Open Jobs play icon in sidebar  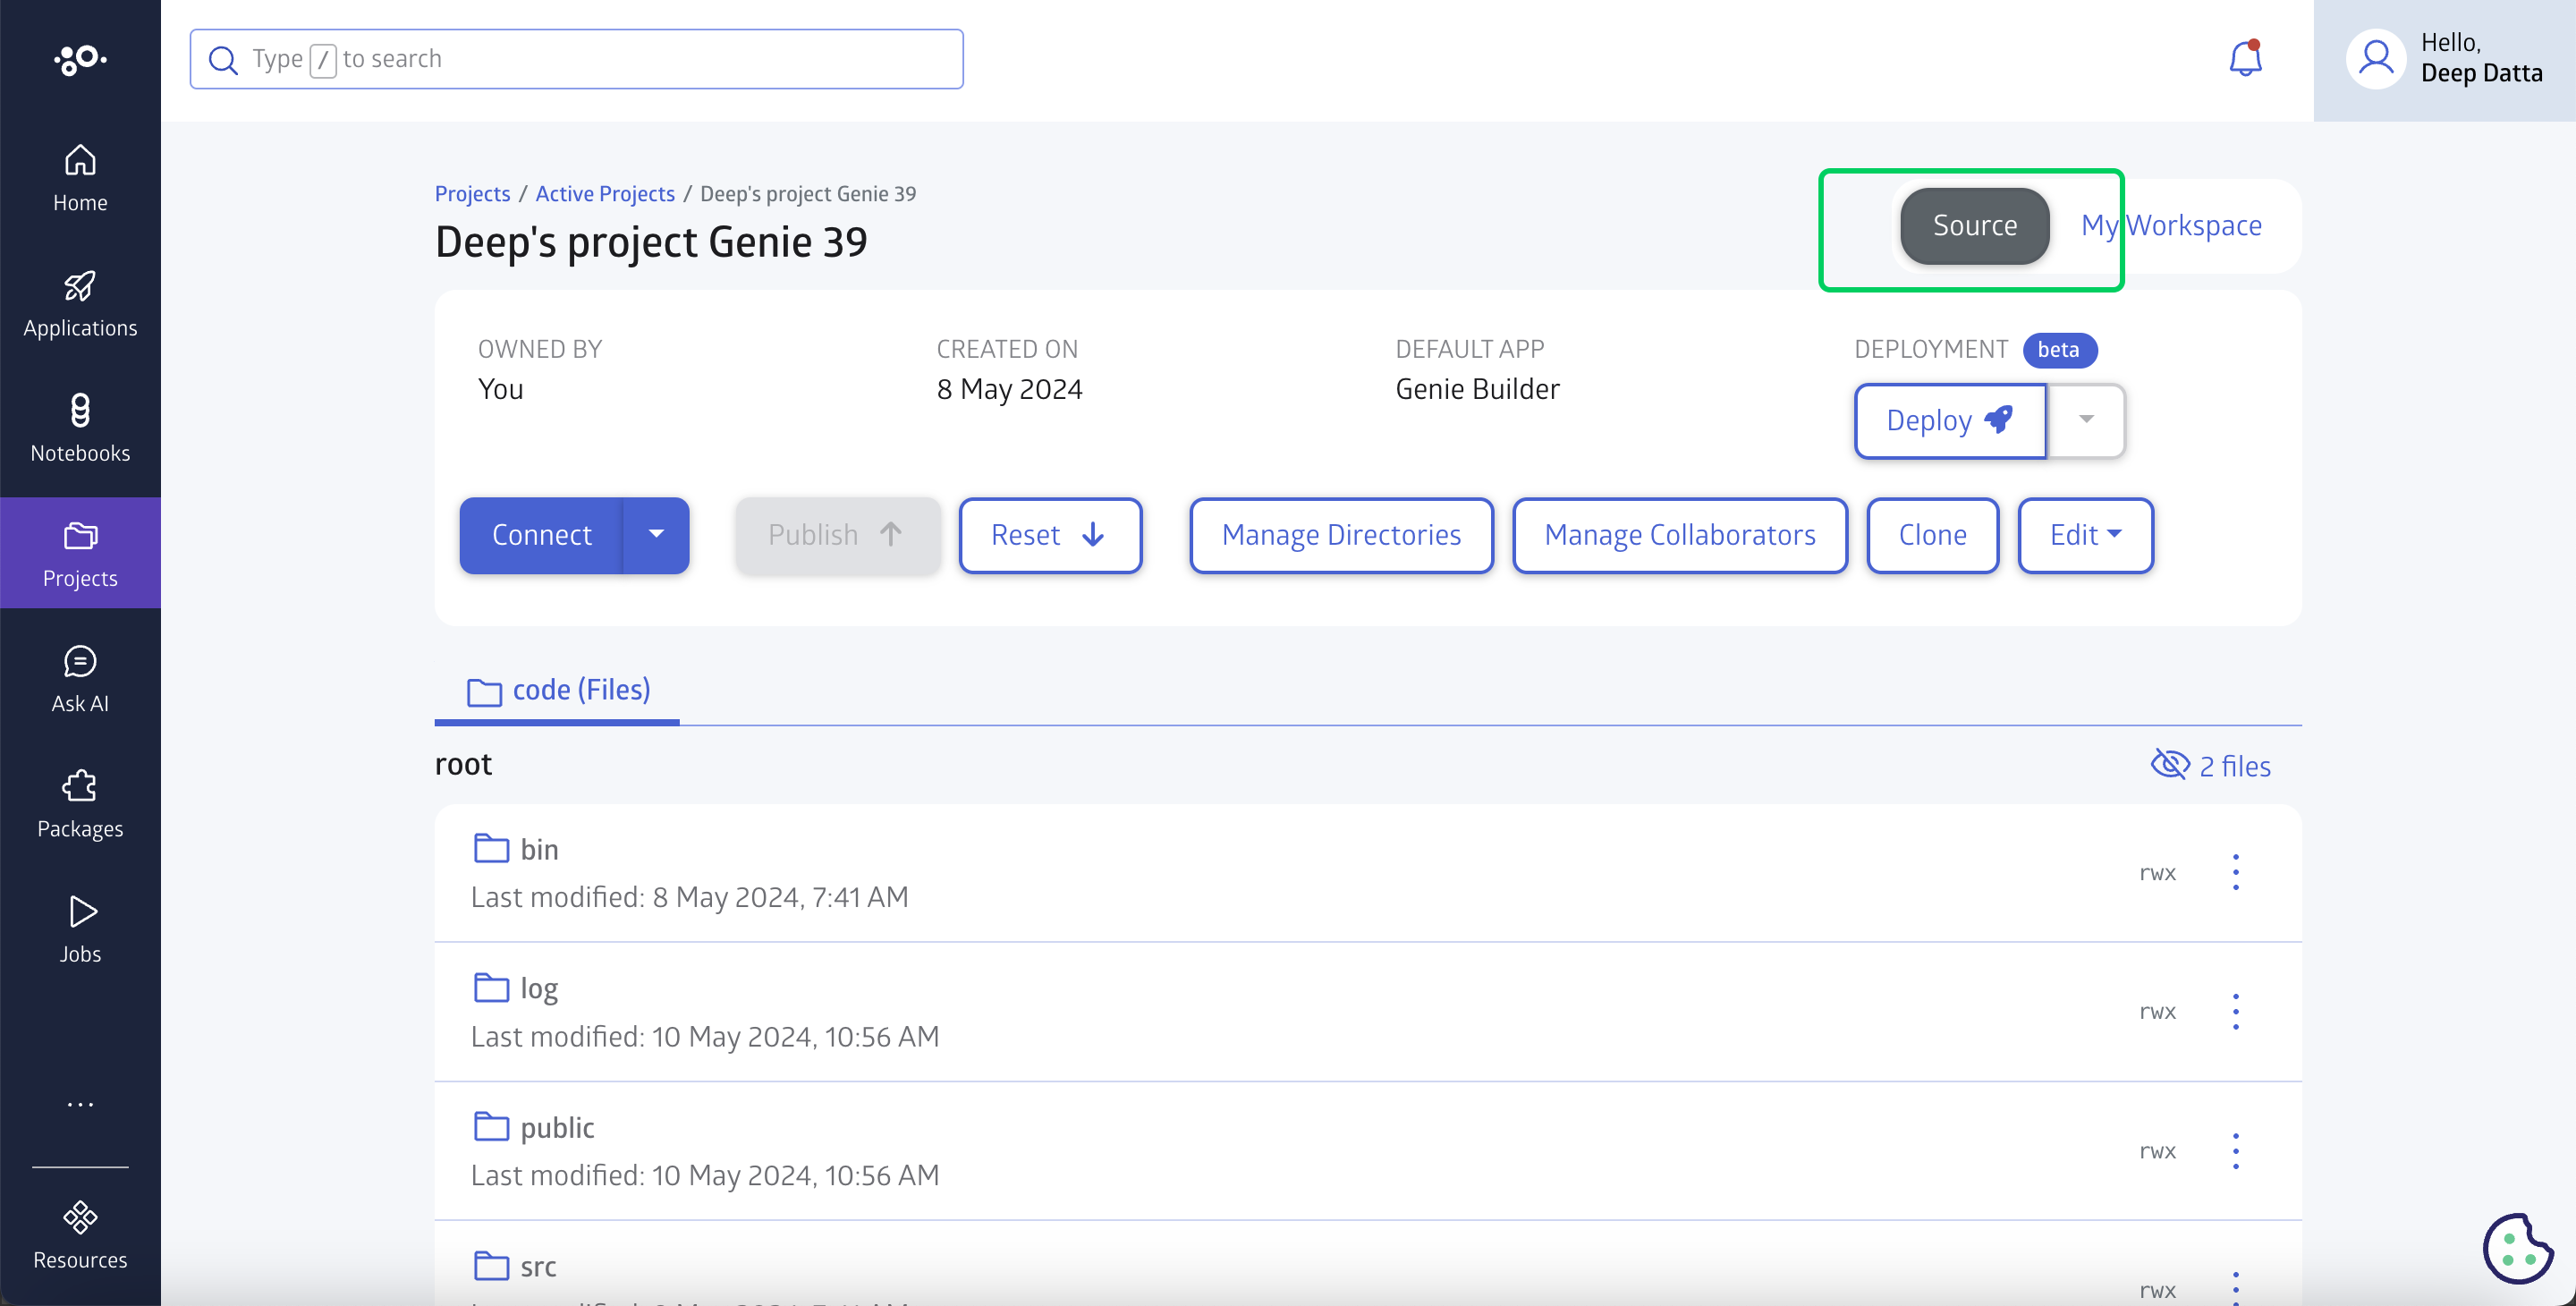tap(82, 911)
